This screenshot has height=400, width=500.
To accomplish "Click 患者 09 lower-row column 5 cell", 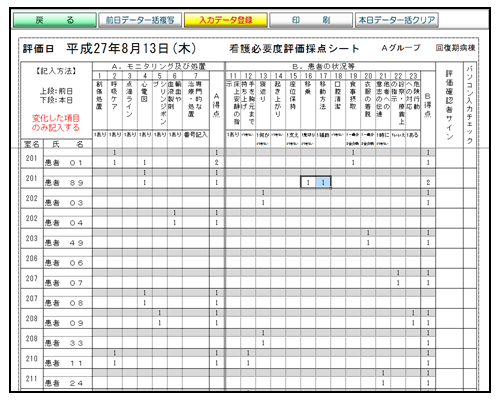I will coord(160,323).
